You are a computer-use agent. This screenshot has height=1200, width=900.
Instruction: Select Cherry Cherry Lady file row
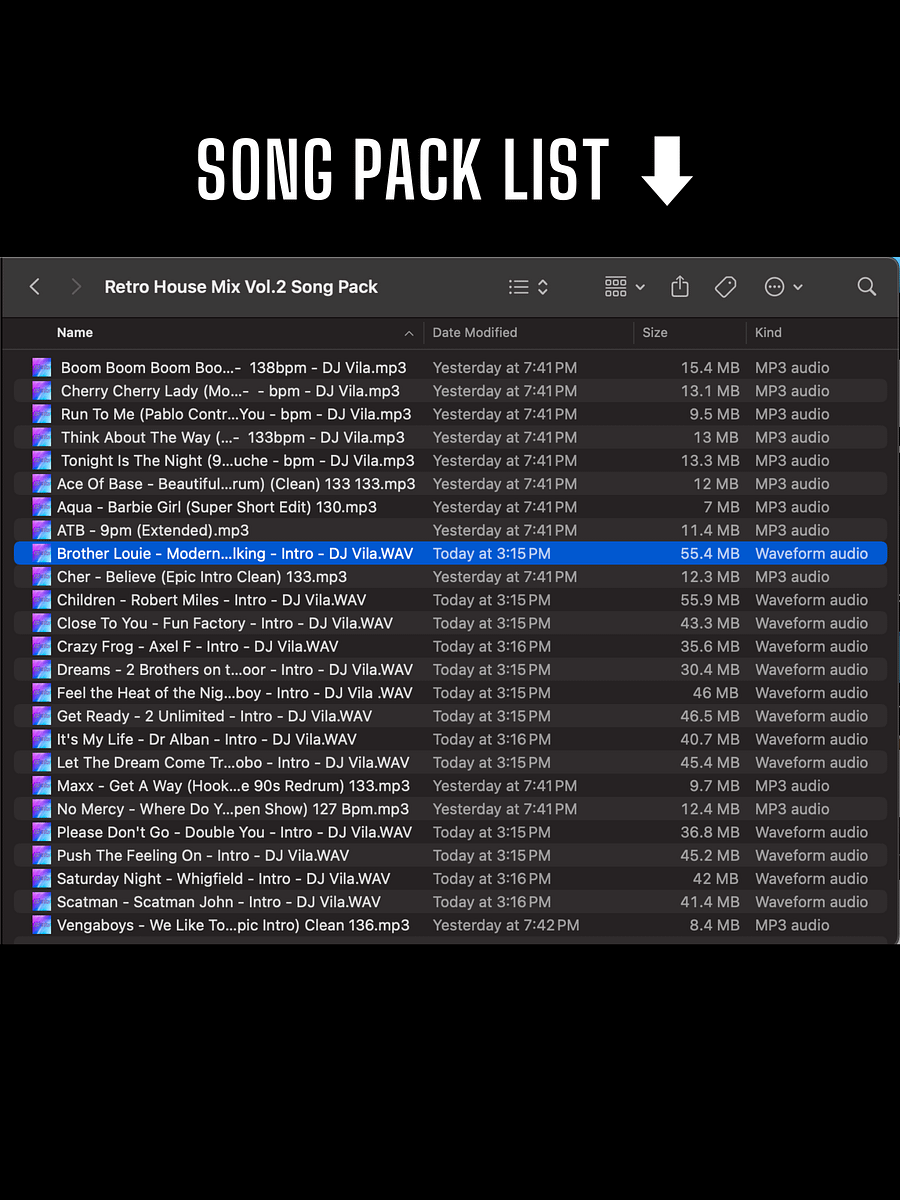450,391
